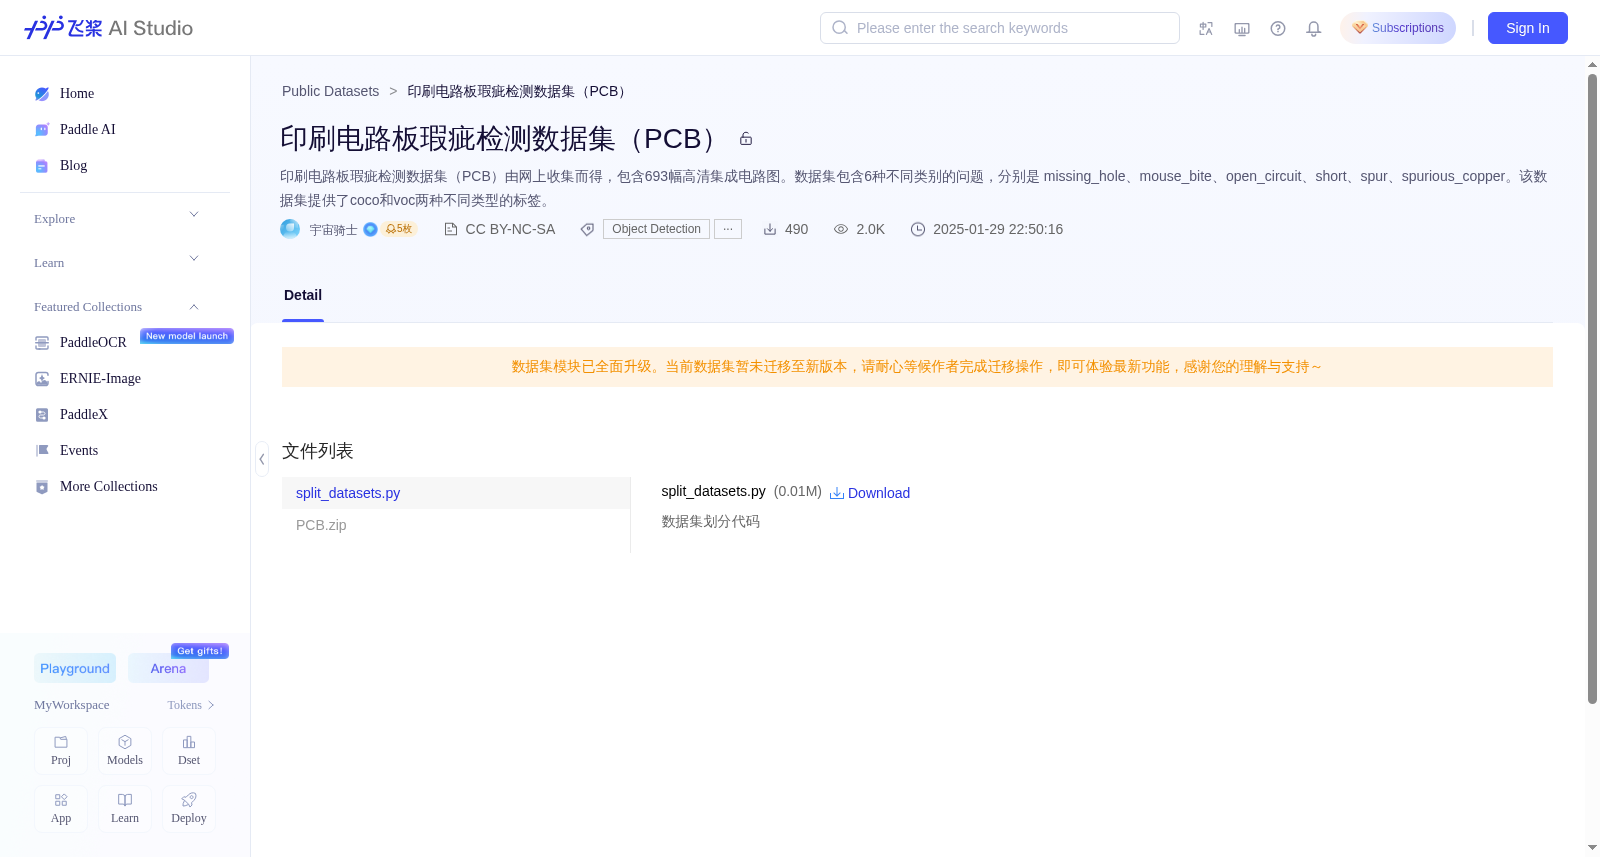Open the help question mark icon
Viewport: 1600px width, 857px height.
click(1278, 29)
